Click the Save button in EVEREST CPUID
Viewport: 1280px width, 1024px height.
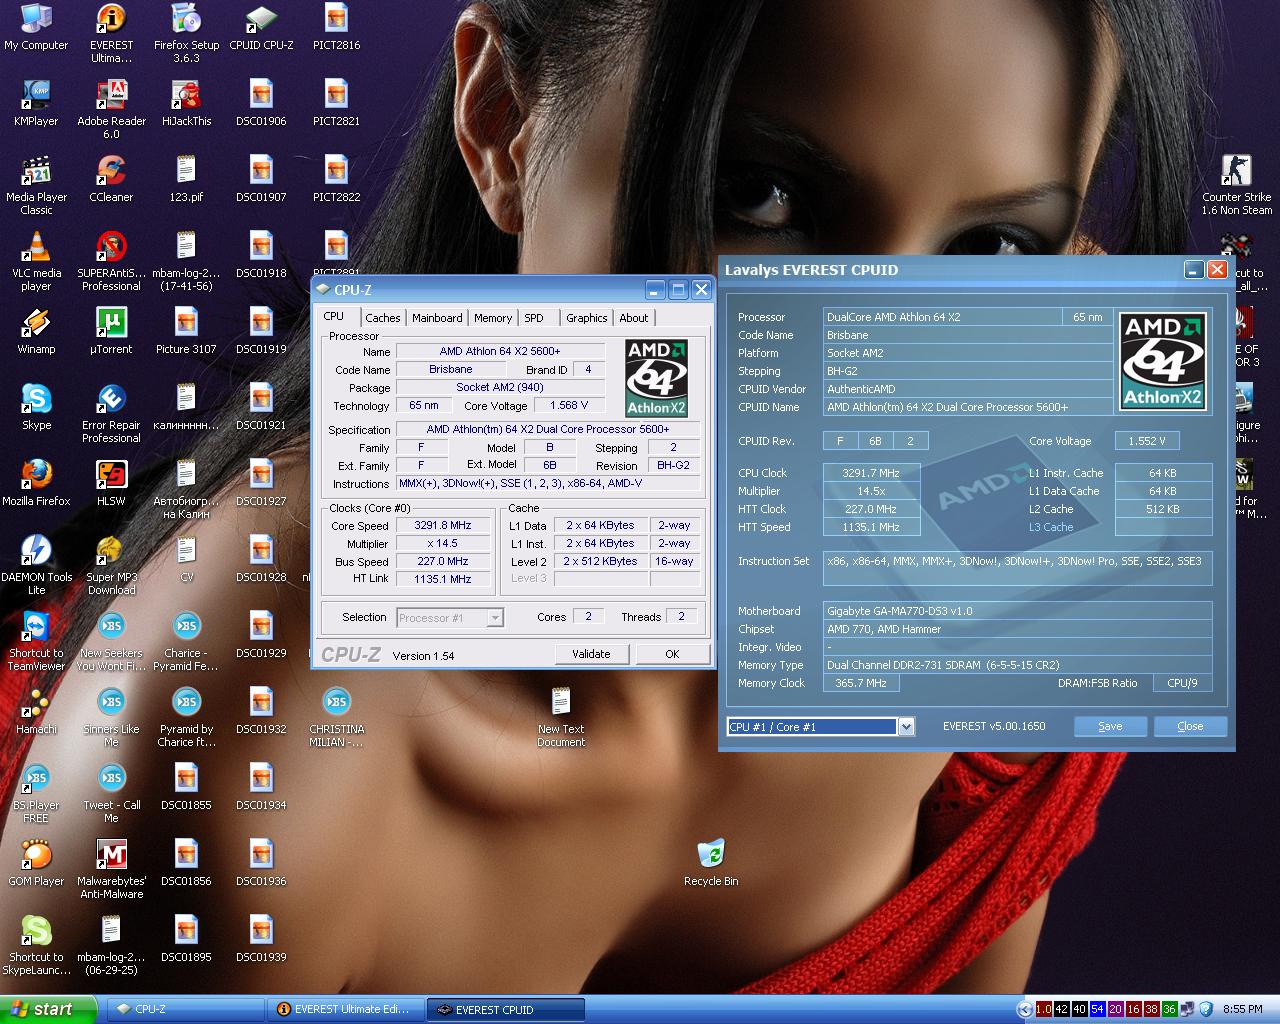(1110, 727)
